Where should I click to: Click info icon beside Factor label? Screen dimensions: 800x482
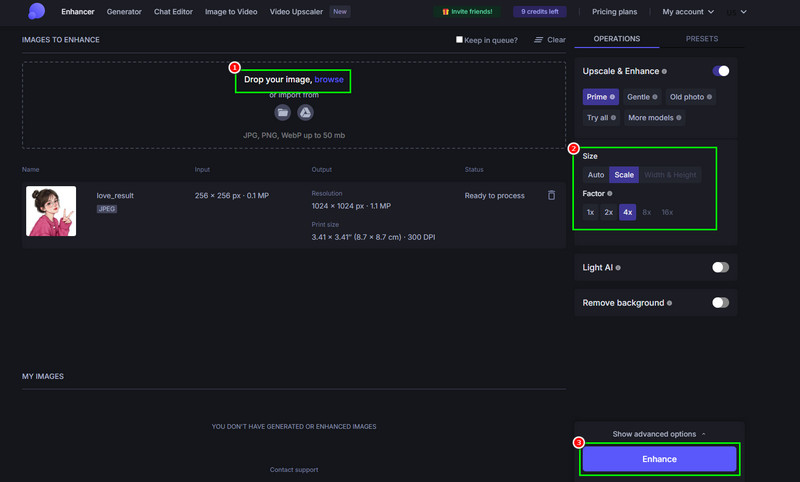tap(610, 193)
